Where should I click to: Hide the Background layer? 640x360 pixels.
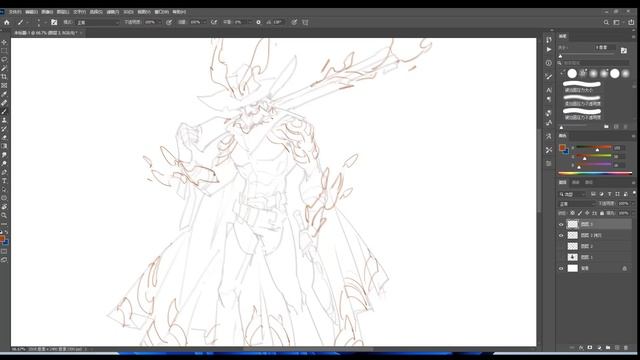[561, 269]
